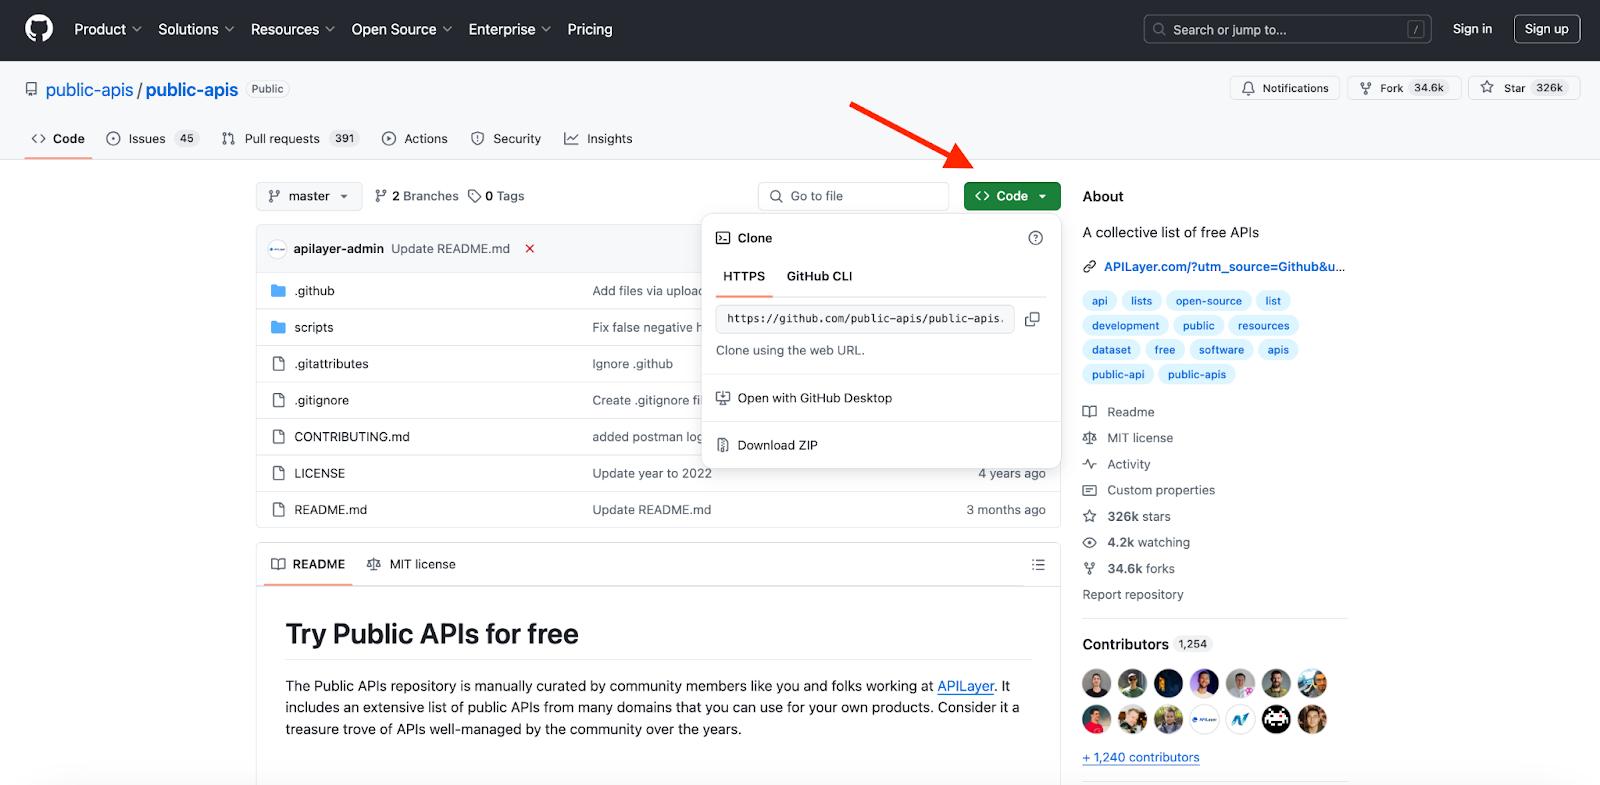Image resolution: width=1600 pixels, height=785 pixels.
Task: Click the README outline list icon
Action: (1038, 565)
